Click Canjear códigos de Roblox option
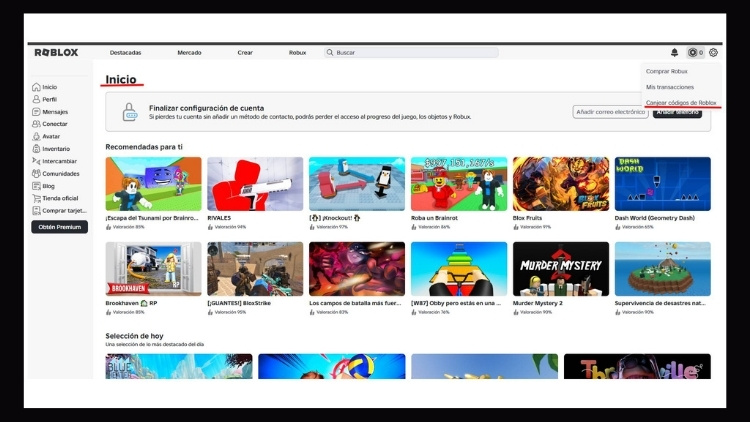This screenshot has height=422, width=750. (x=681, y=102)
